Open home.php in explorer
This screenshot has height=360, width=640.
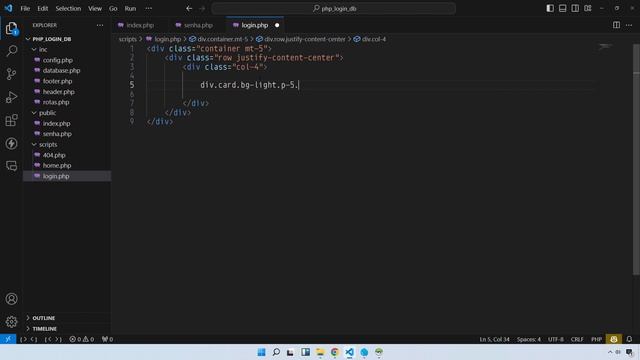click(x=57, y=166)
